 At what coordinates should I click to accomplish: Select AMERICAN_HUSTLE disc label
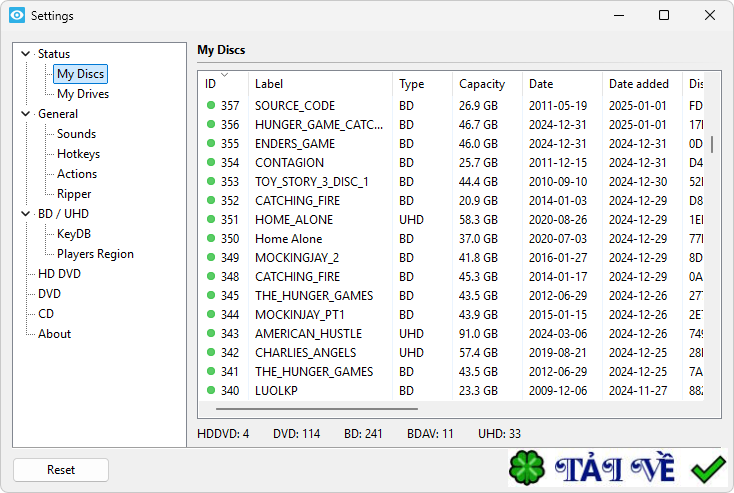click(308, 333)
